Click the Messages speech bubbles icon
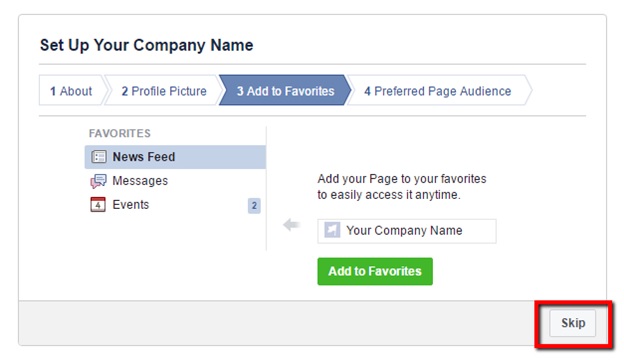624x360 pixels. click(98, 181)
